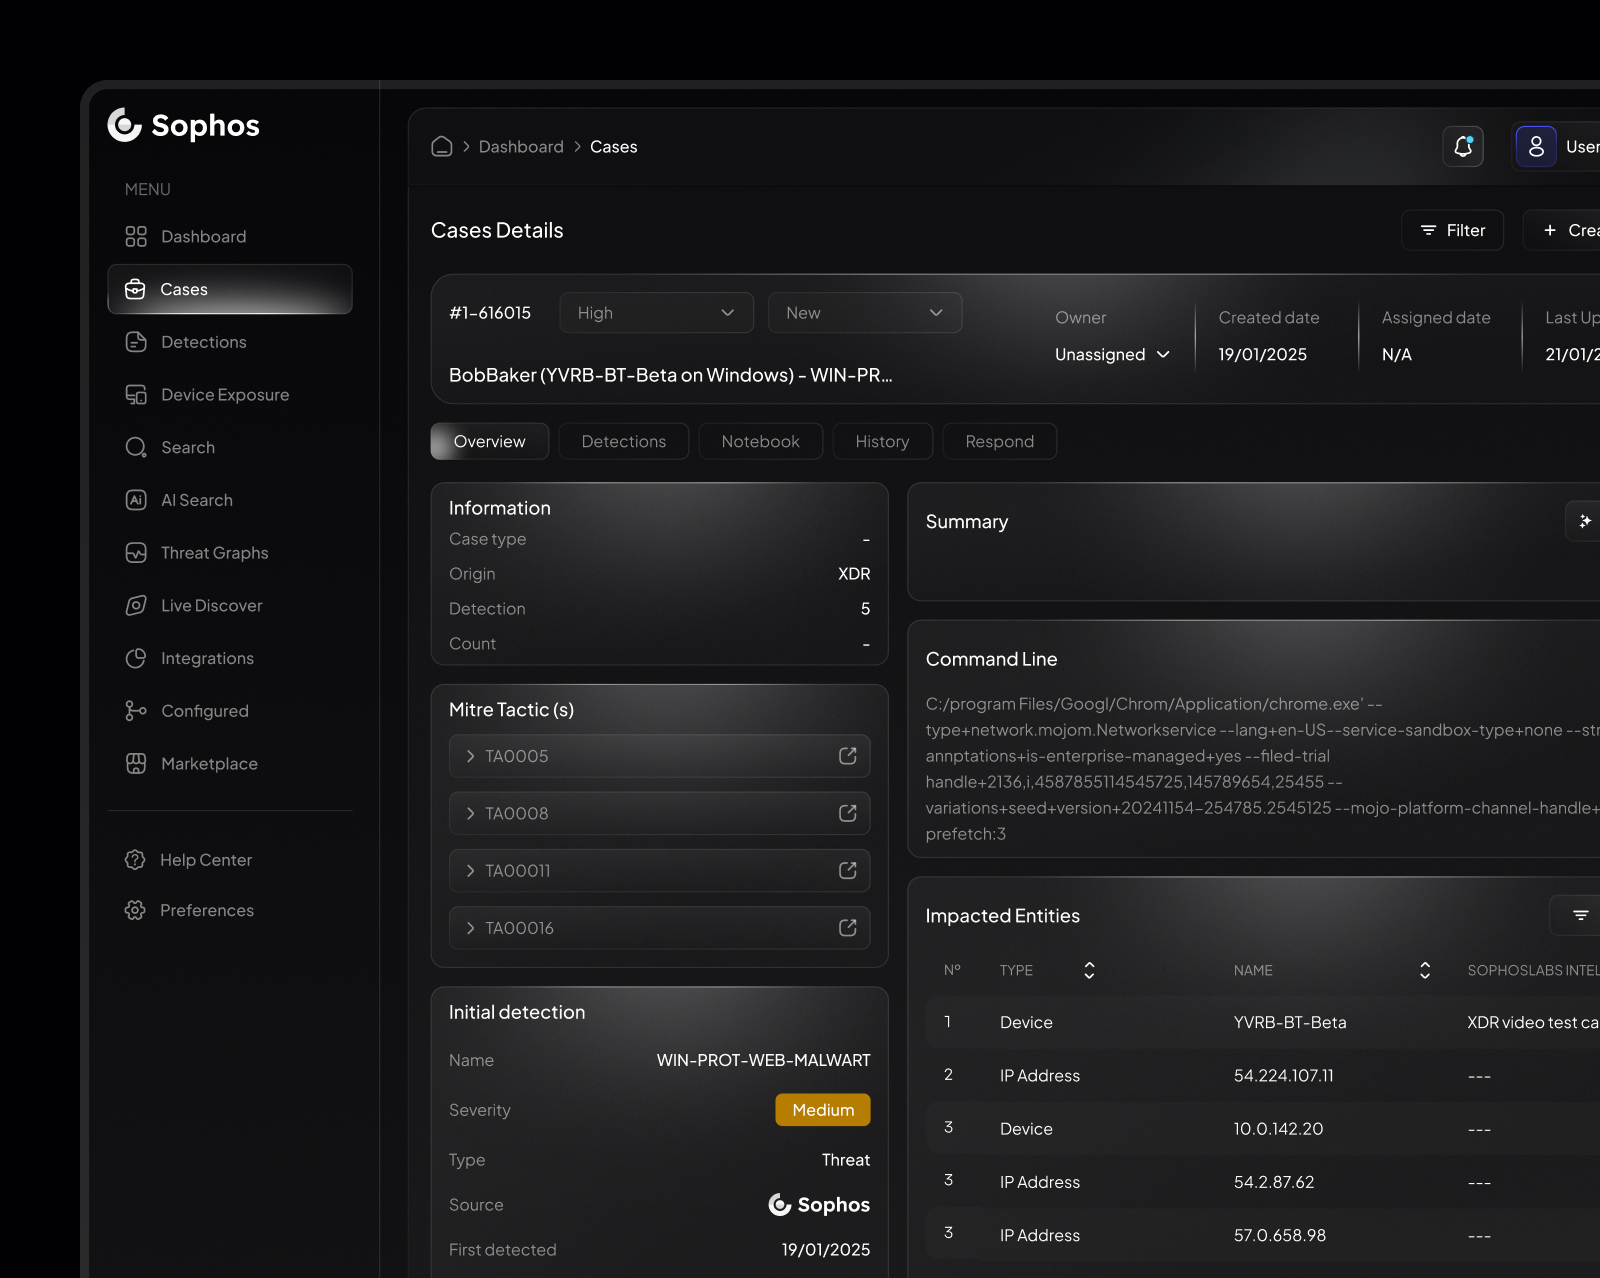The height and width of the screenshot is (1278, 1600).
Task: Switch to the Notebook tab
Action: [761, 441]
